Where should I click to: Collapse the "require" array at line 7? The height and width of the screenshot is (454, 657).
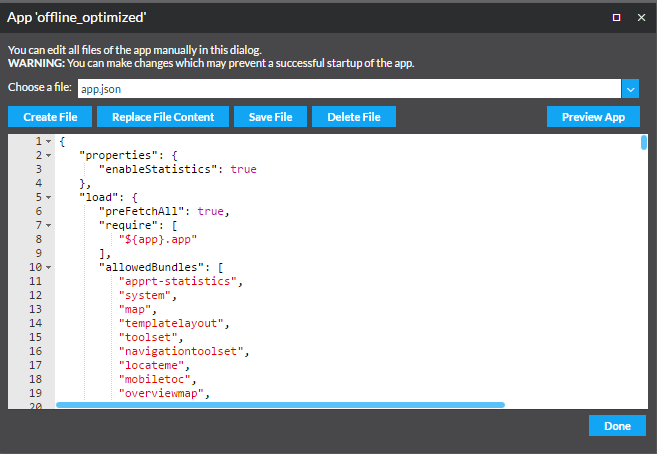click(x=48, y=226)
